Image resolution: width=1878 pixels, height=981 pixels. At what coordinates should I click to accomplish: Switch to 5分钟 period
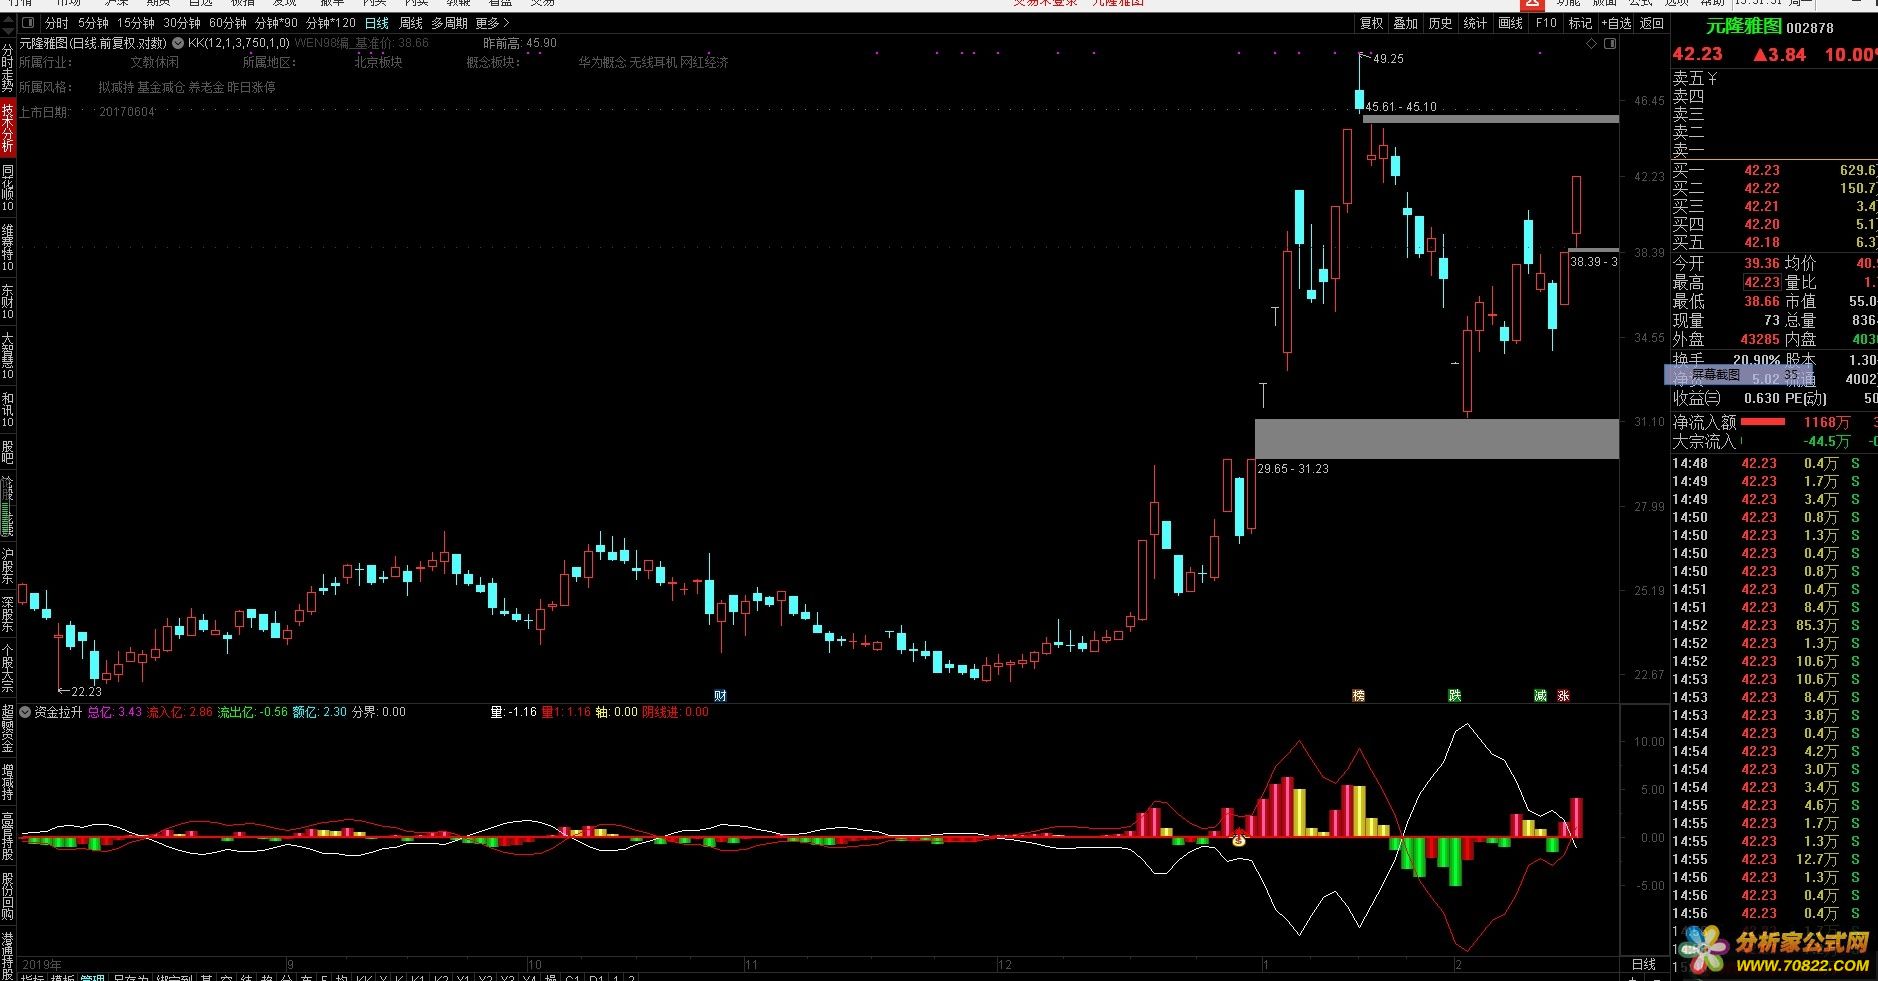point(93,22)
